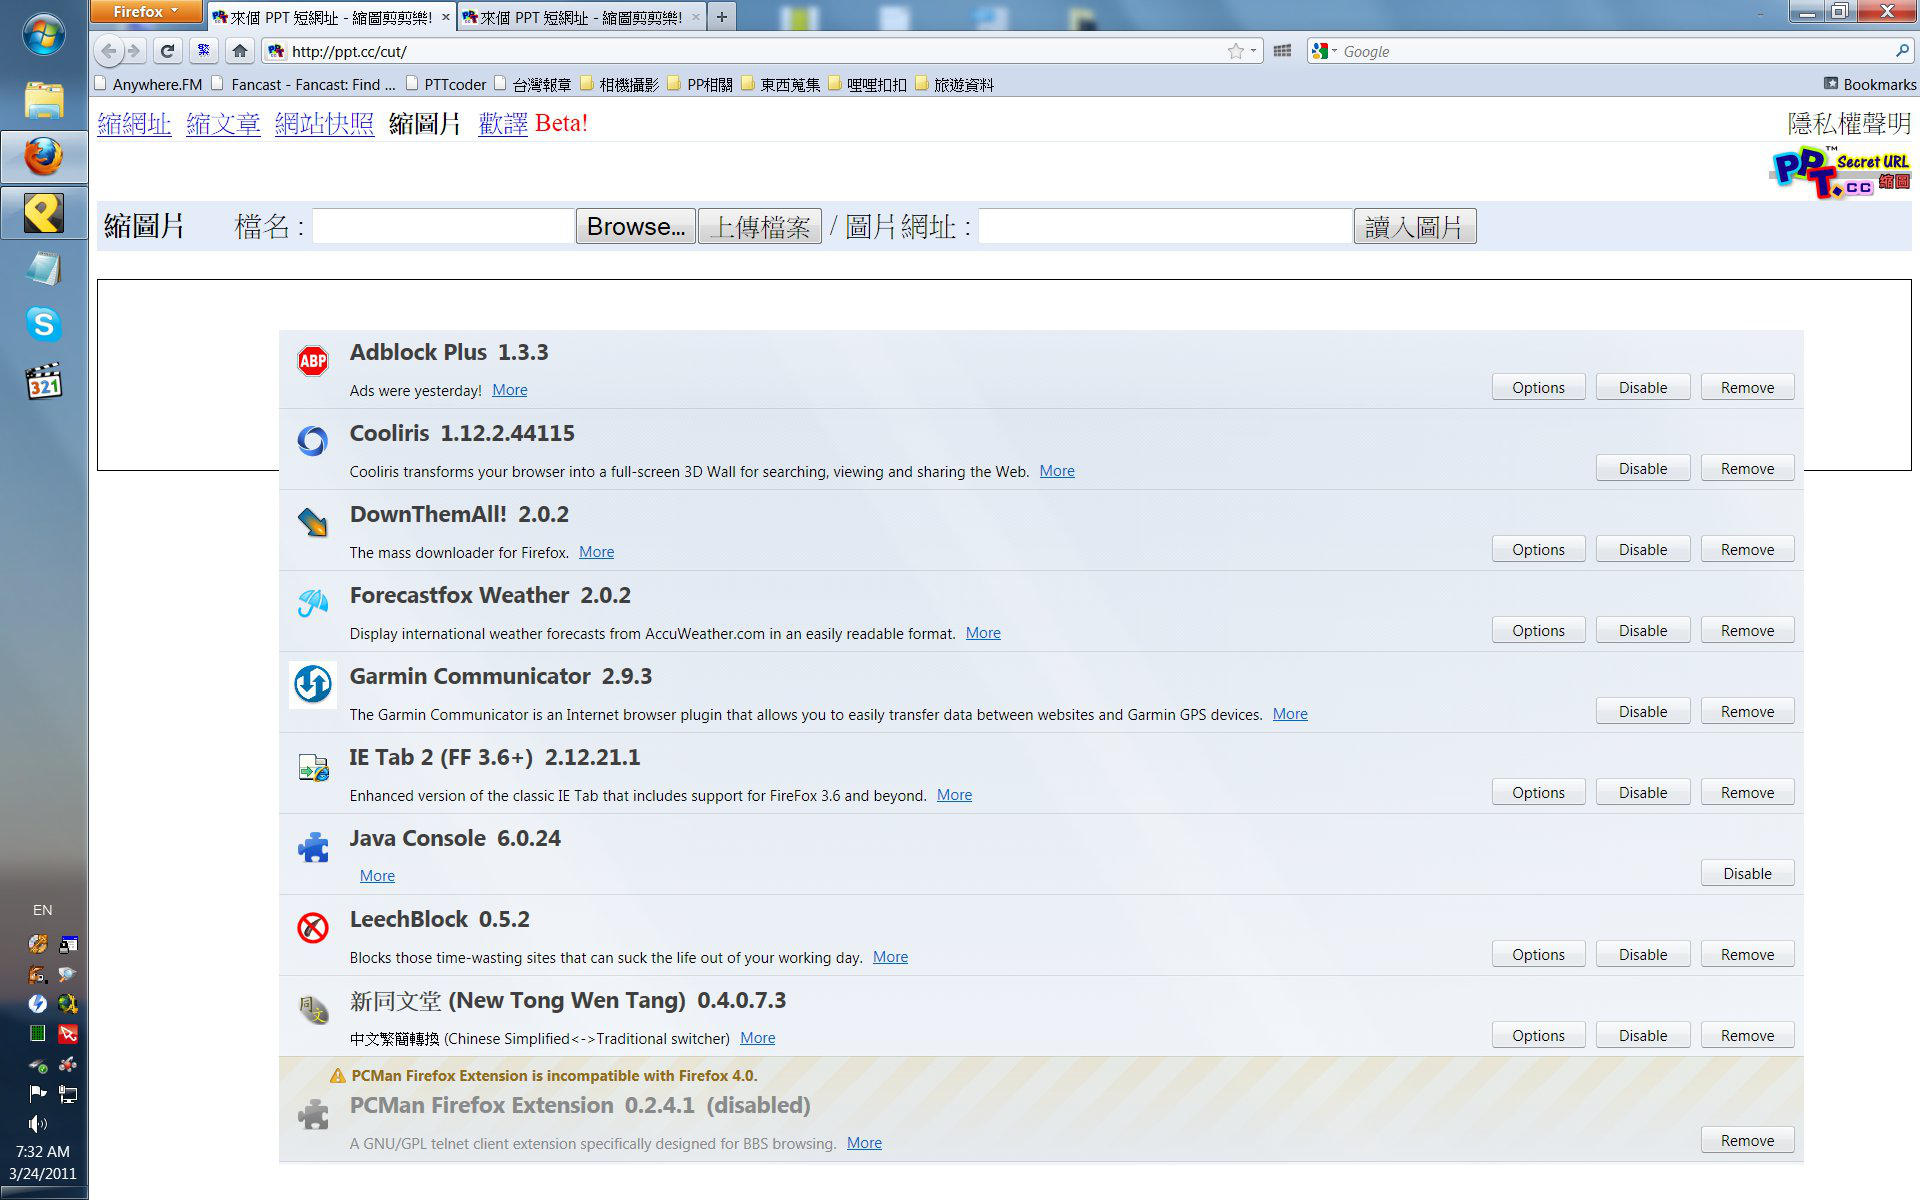Launch Skype from the taskbar
Viewport: 1920px width, 1200px height.
(43, 324)
